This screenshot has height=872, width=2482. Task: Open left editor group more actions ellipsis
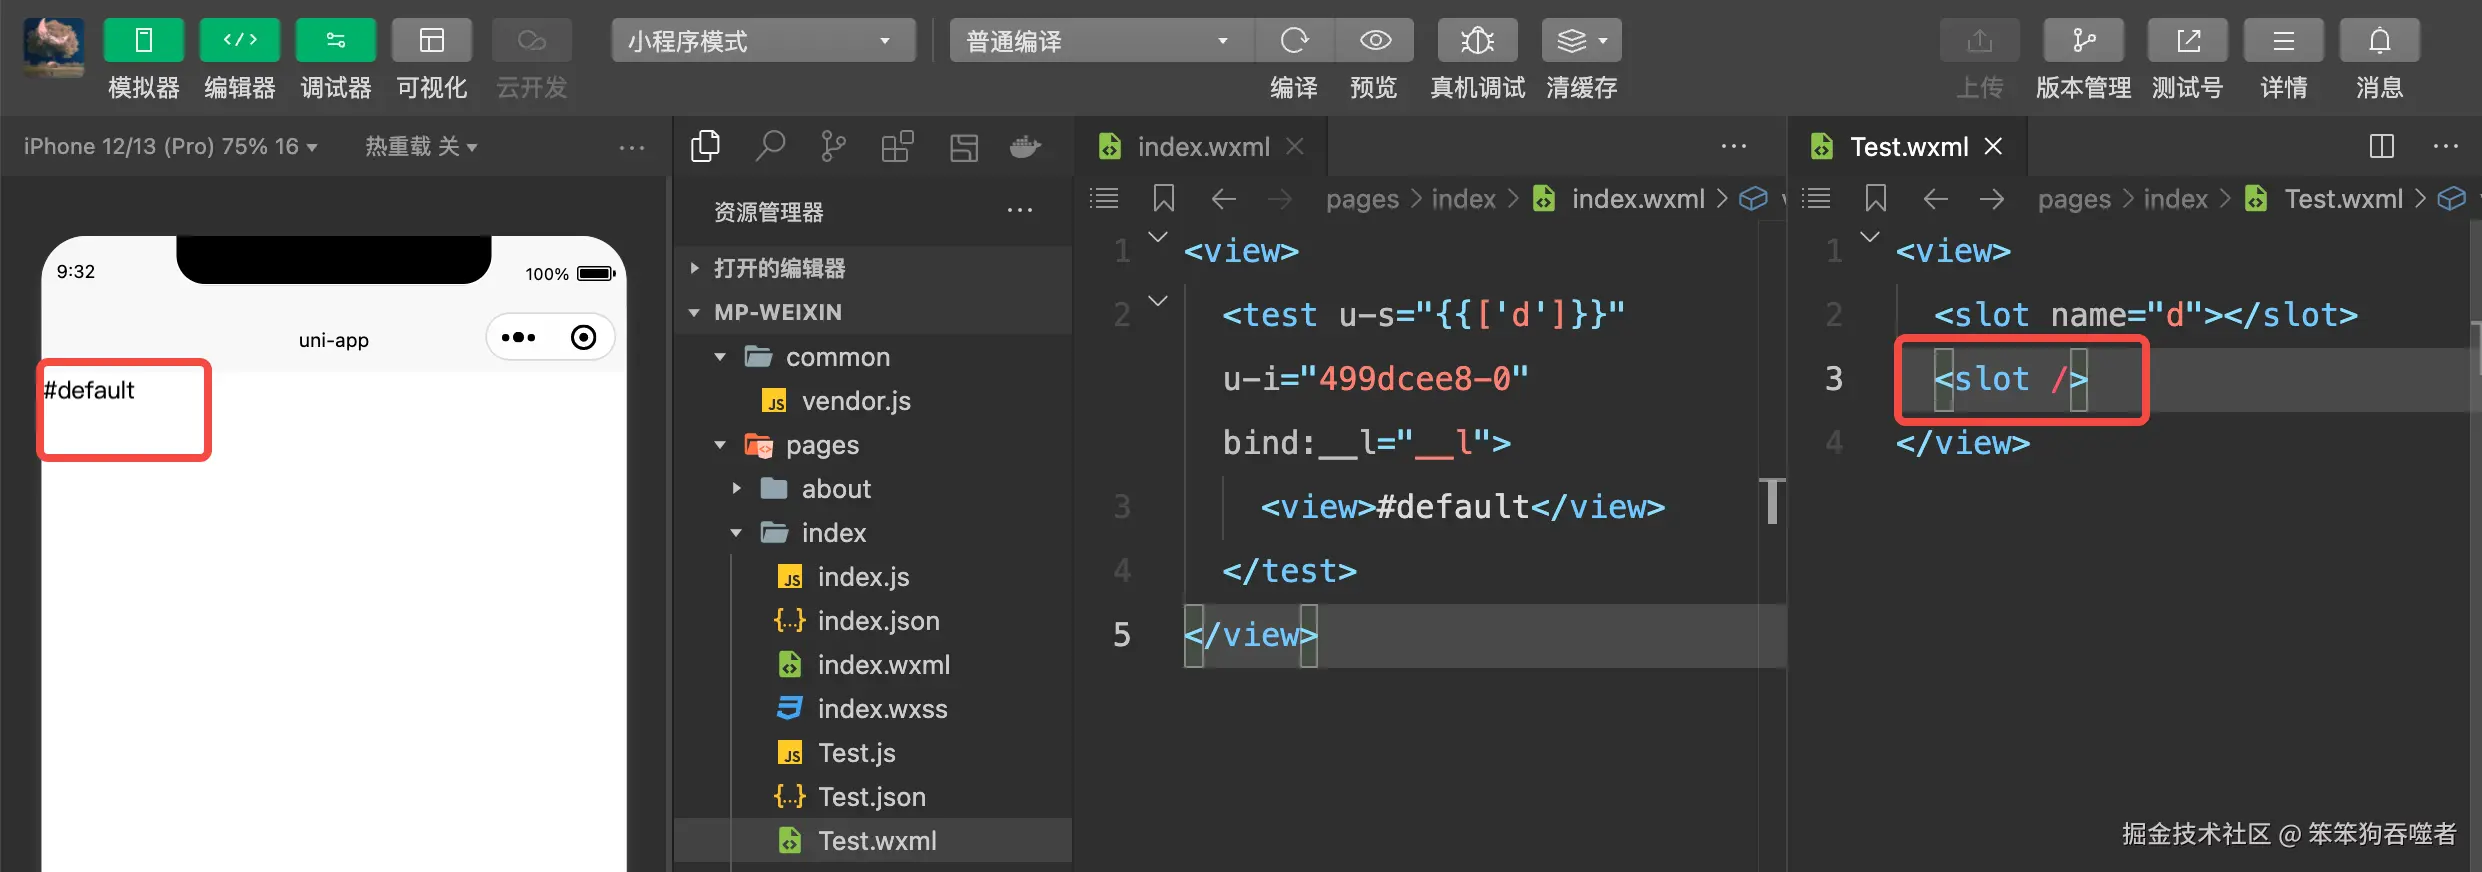[x=1734, y=147]
